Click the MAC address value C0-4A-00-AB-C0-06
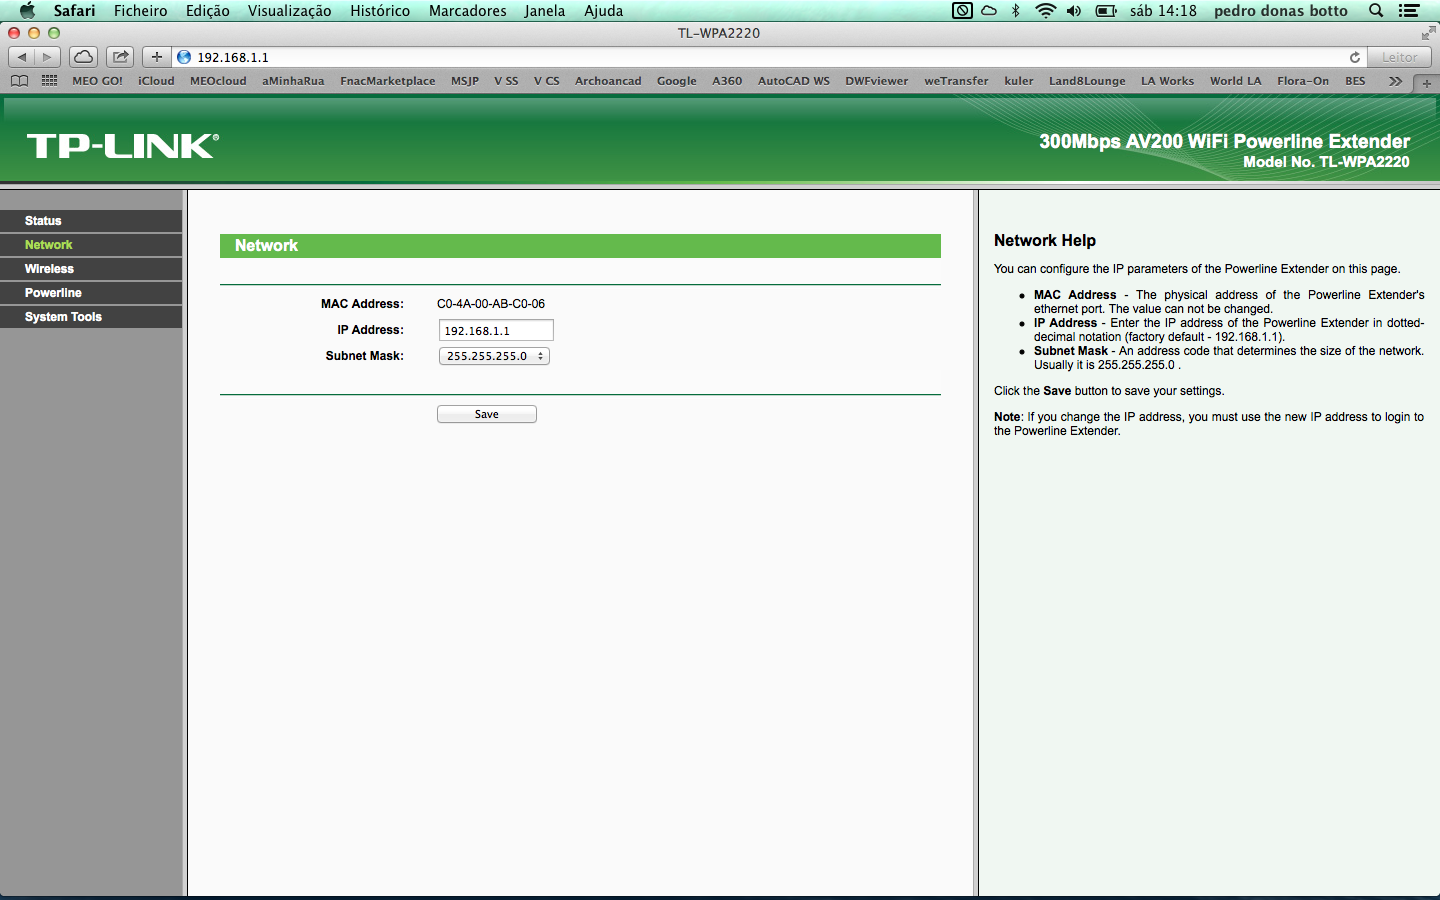This screenshot has width=1440, height=900. click(491, 304)
